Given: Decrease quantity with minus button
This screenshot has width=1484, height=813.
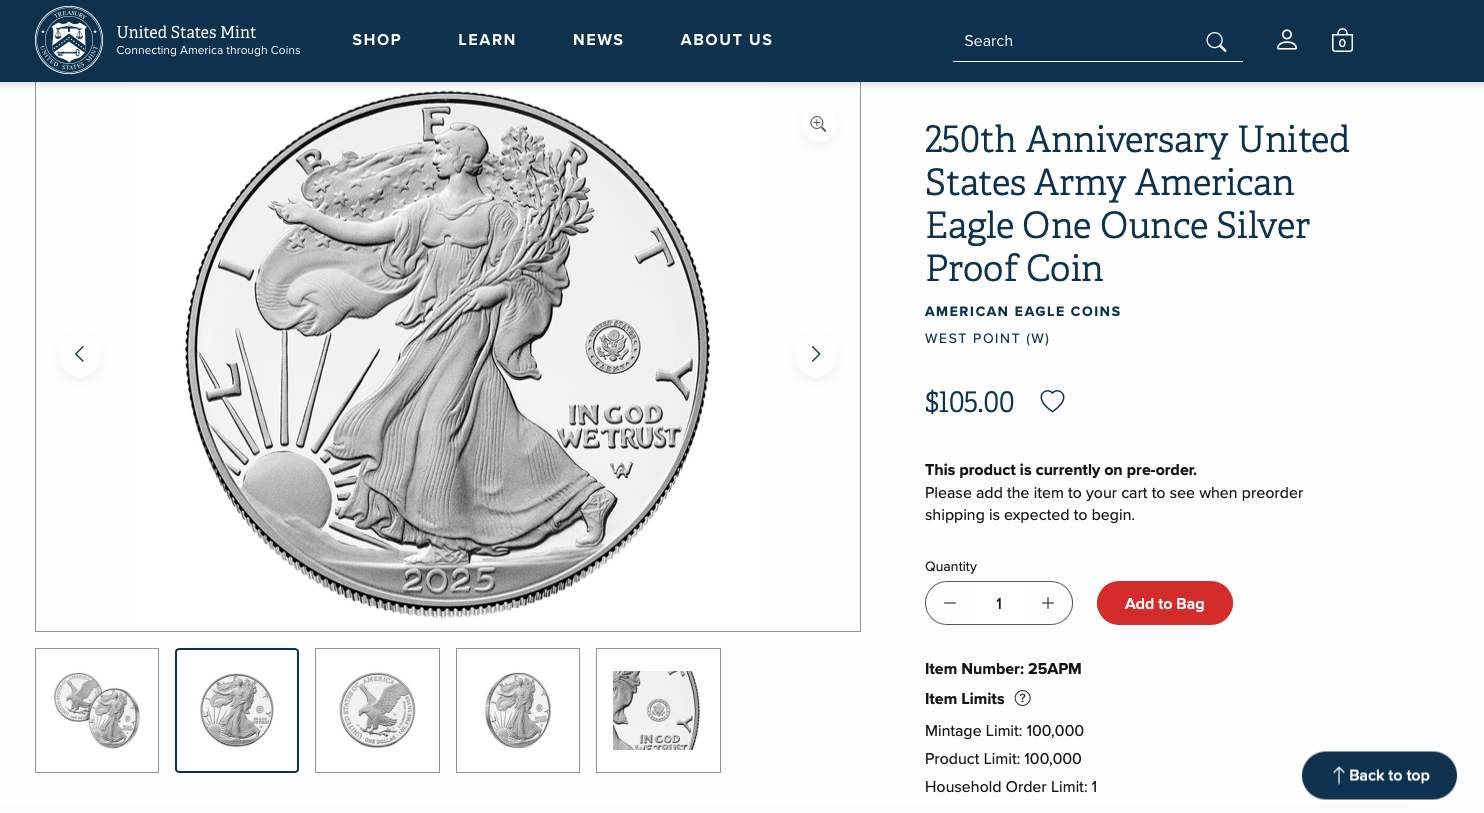Looking at the screenshot, I should (x=950, y=603).
